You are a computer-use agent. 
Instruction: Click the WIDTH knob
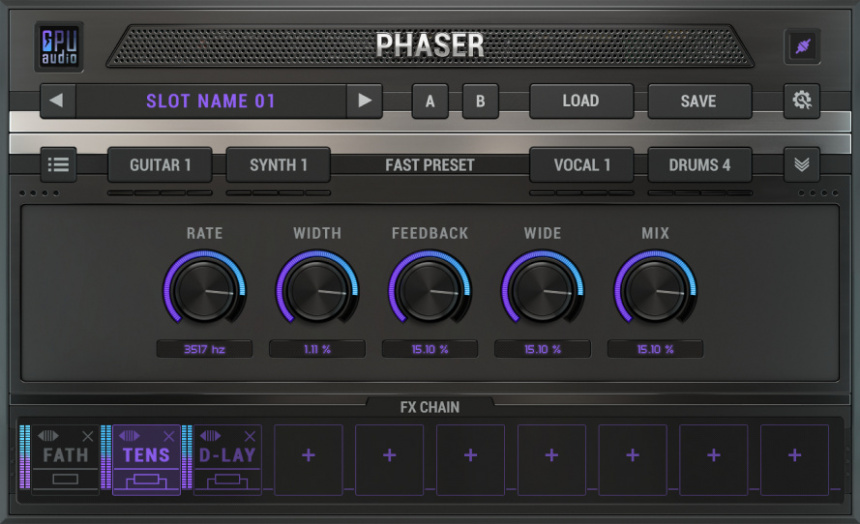point(318,290)
